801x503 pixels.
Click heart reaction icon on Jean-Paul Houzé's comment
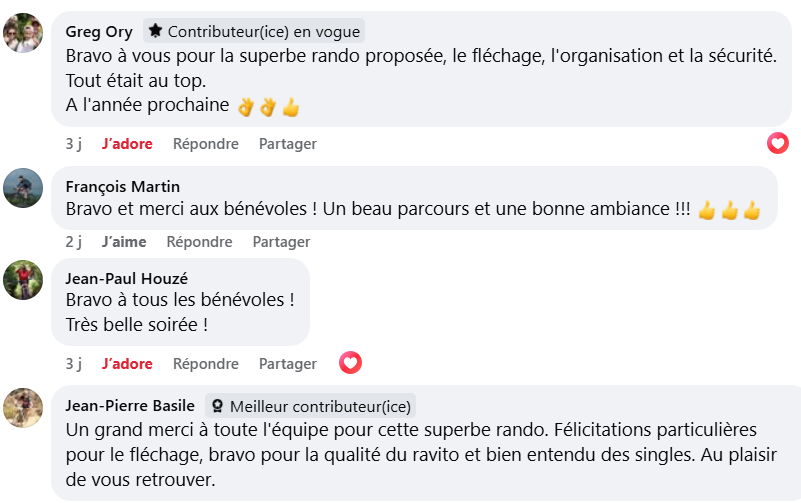coord(350,363)
